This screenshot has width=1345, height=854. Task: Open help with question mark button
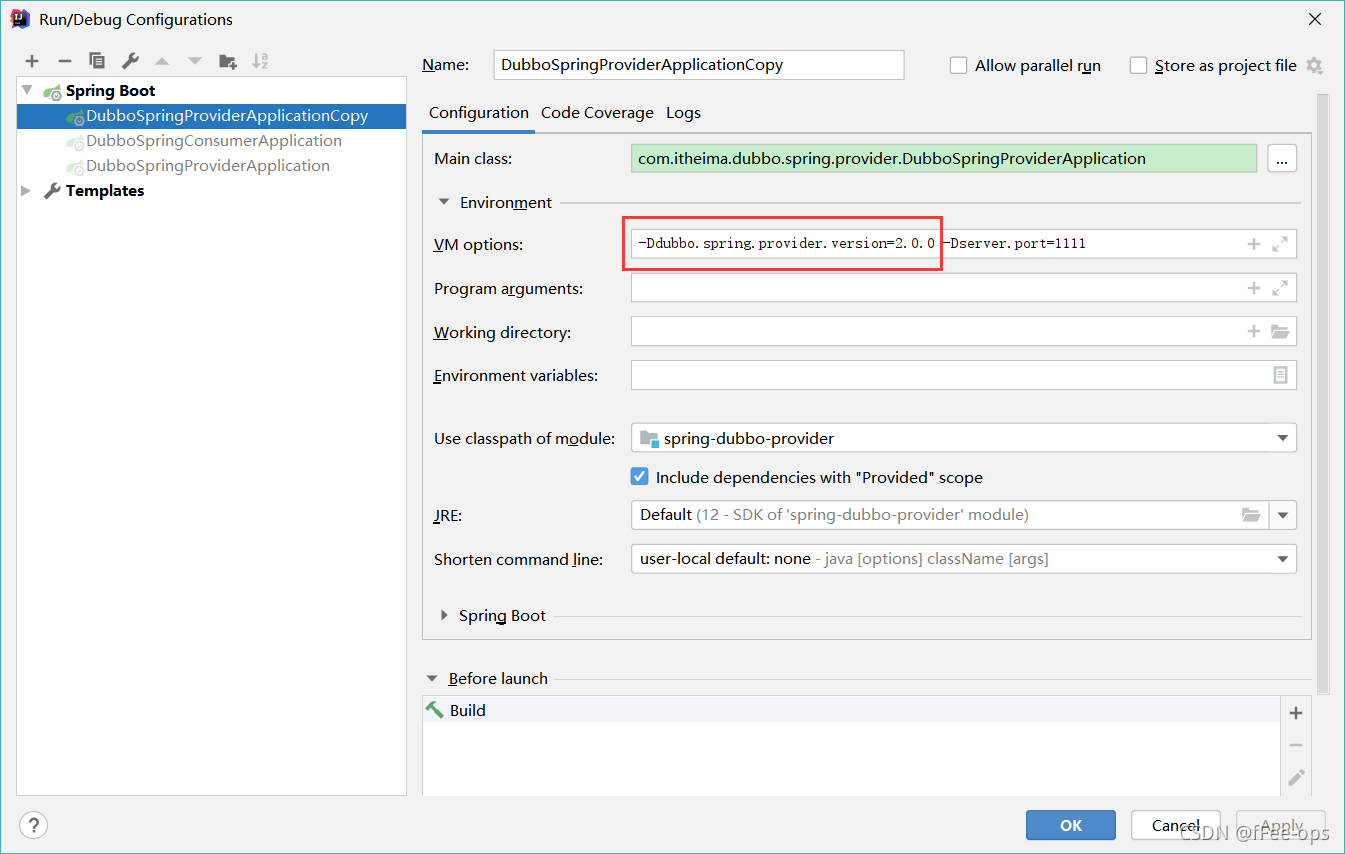[34, 825]
